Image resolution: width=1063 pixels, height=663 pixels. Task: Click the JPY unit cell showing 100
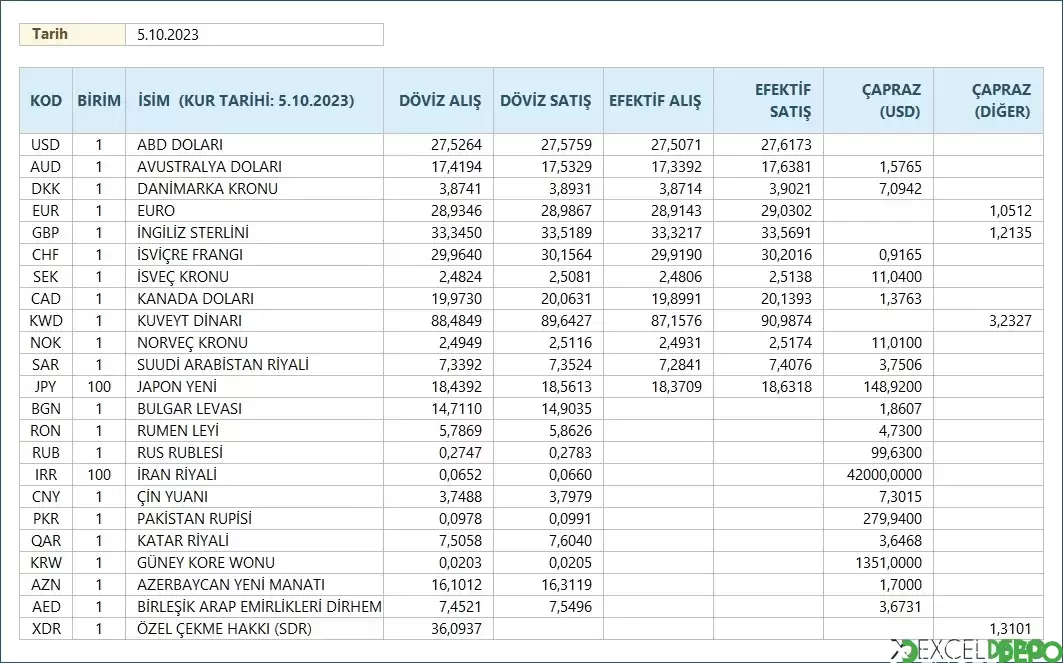click(99, 387)
